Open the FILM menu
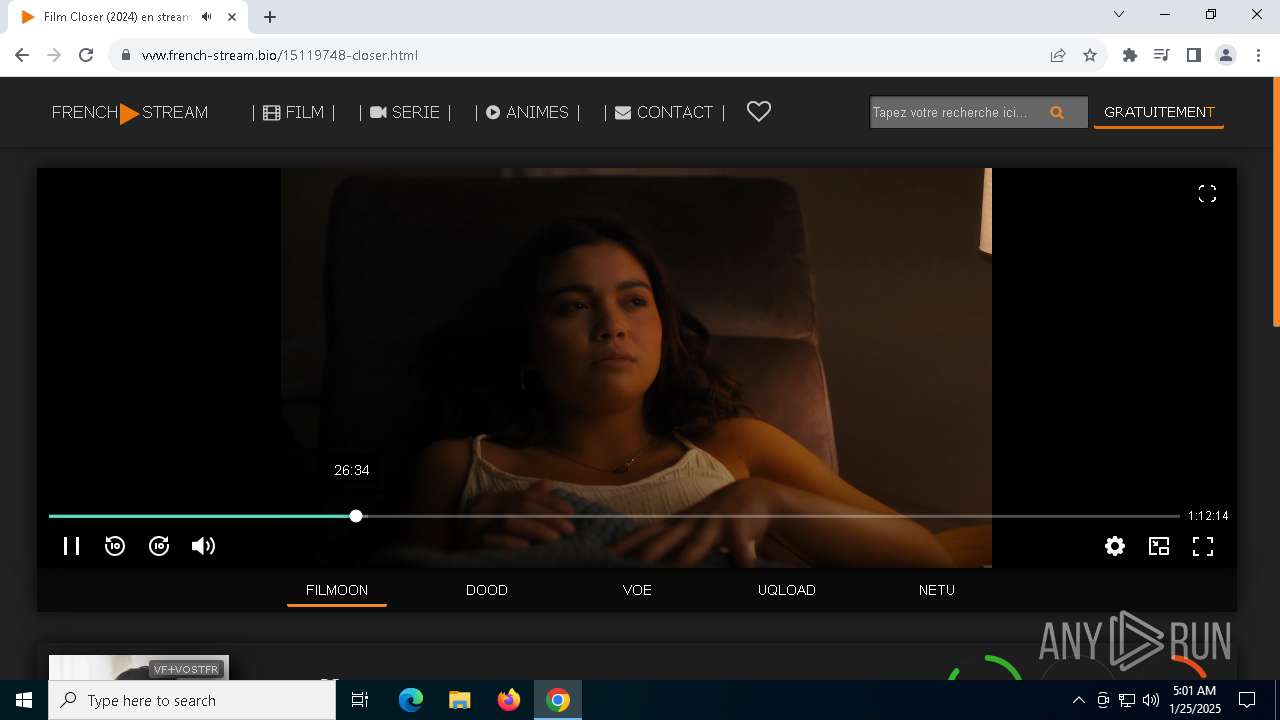The width and height of the screenshot is (1280, 720). point(294,112)
